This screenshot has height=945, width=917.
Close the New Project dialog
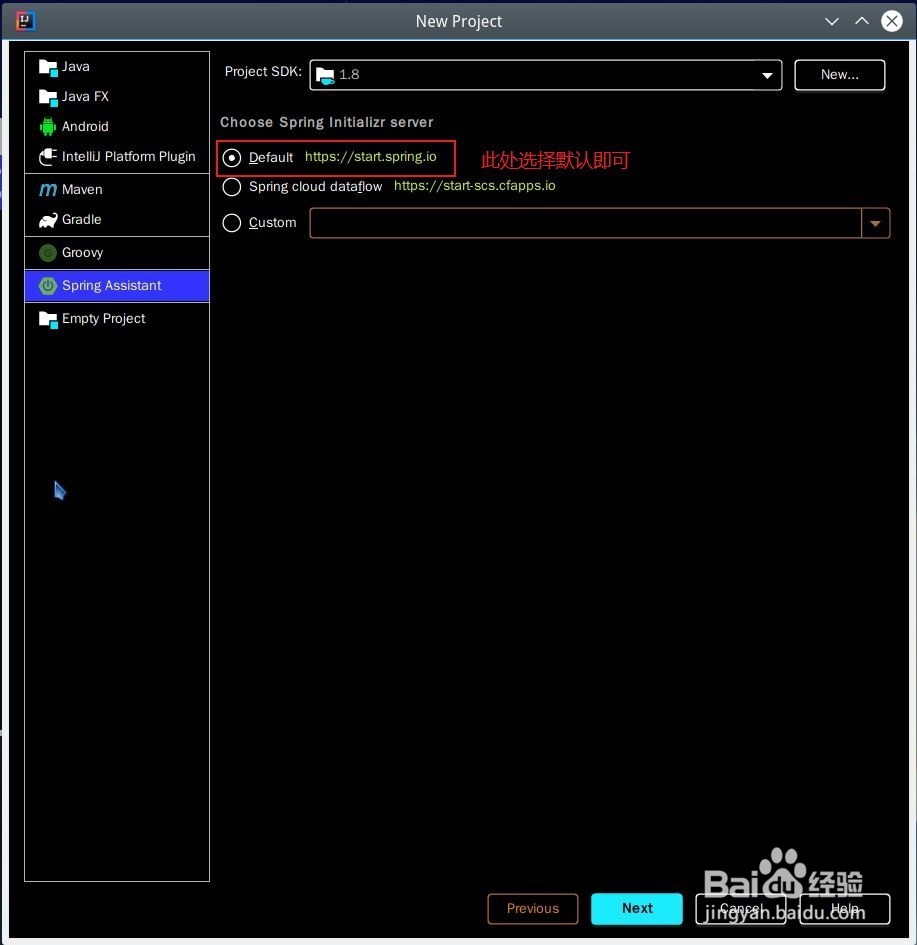892,21
